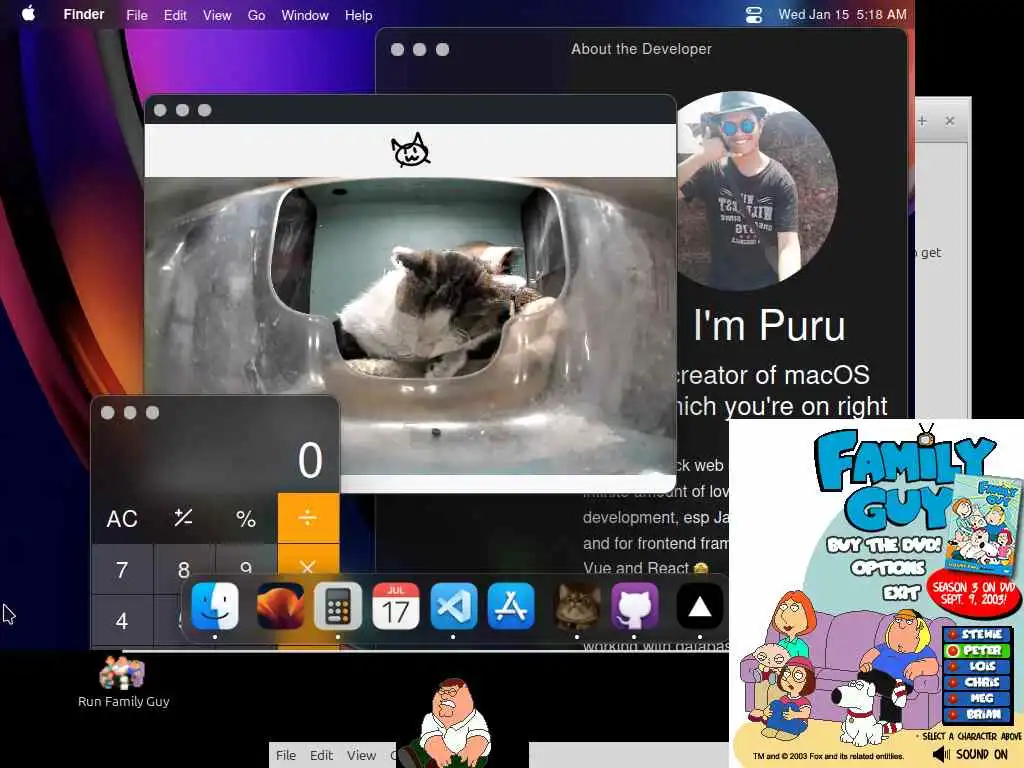The image size is (1024, 768).
Task: Click the doodle cat logo in cat window
Action: pos(410,151)
